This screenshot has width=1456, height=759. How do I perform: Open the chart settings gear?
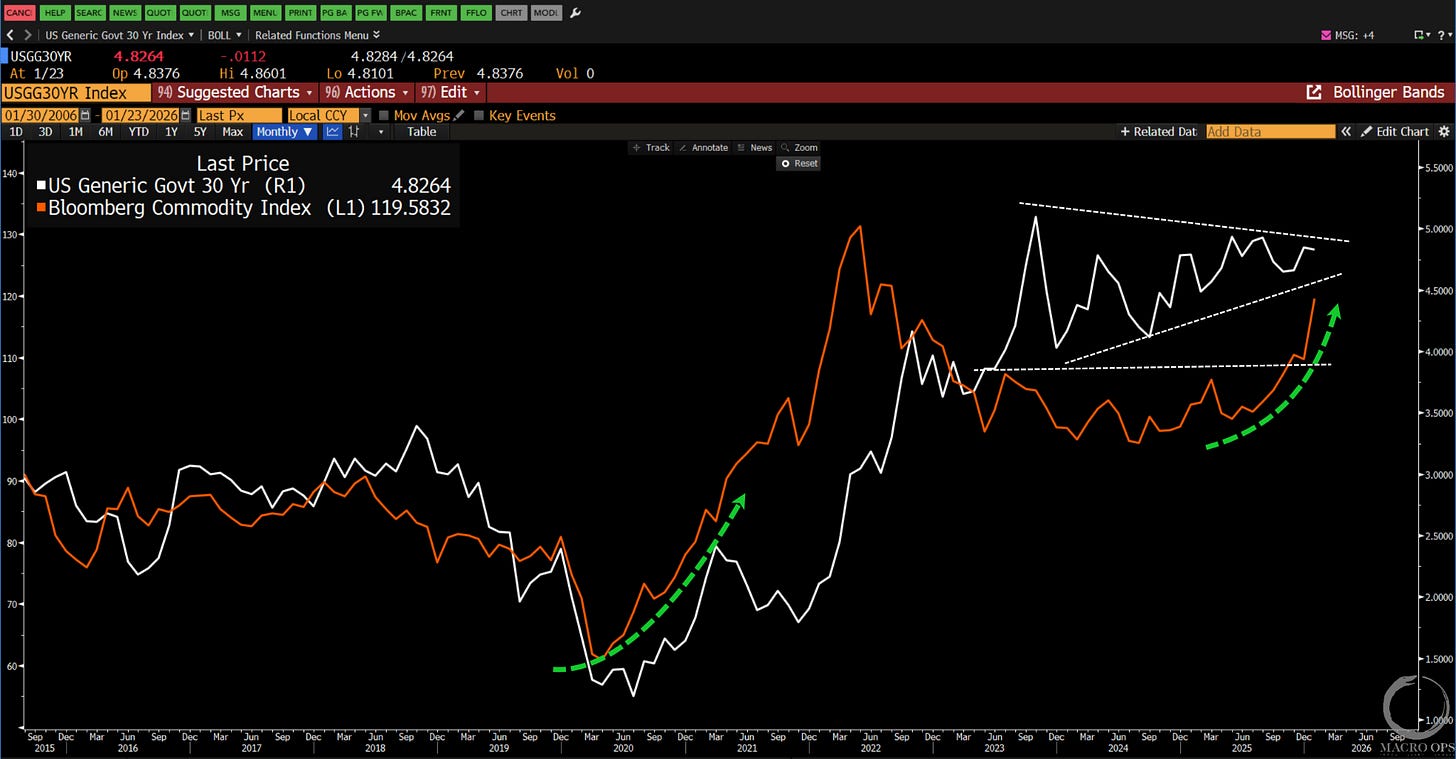click(x=1443, y=131)
